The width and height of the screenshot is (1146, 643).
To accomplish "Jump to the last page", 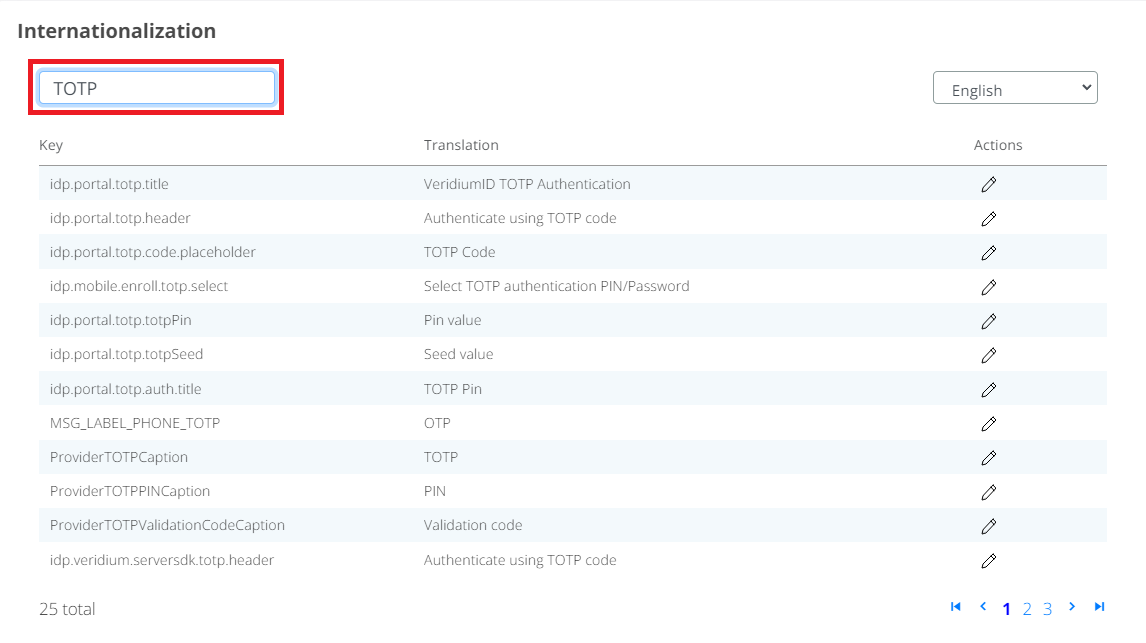I will pyautogui.click(x=1099, y=607).
